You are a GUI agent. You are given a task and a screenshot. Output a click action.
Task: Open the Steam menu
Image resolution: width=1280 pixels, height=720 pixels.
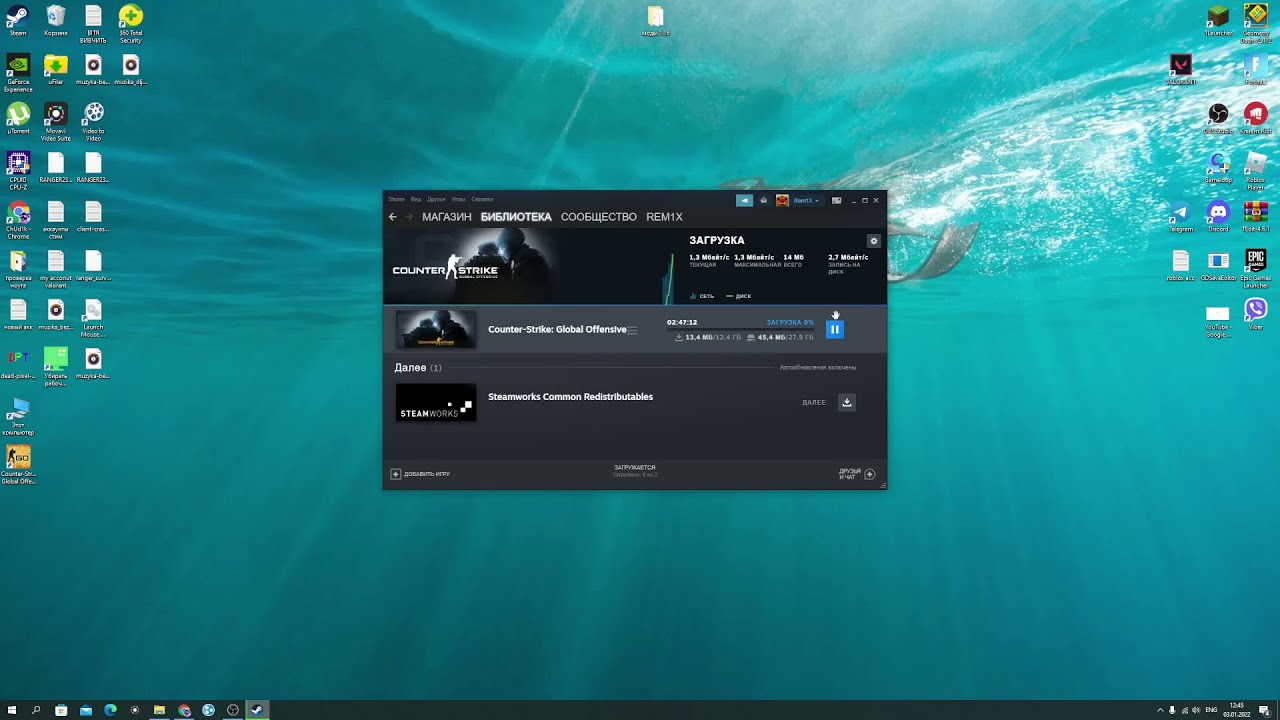pos(396,199)
